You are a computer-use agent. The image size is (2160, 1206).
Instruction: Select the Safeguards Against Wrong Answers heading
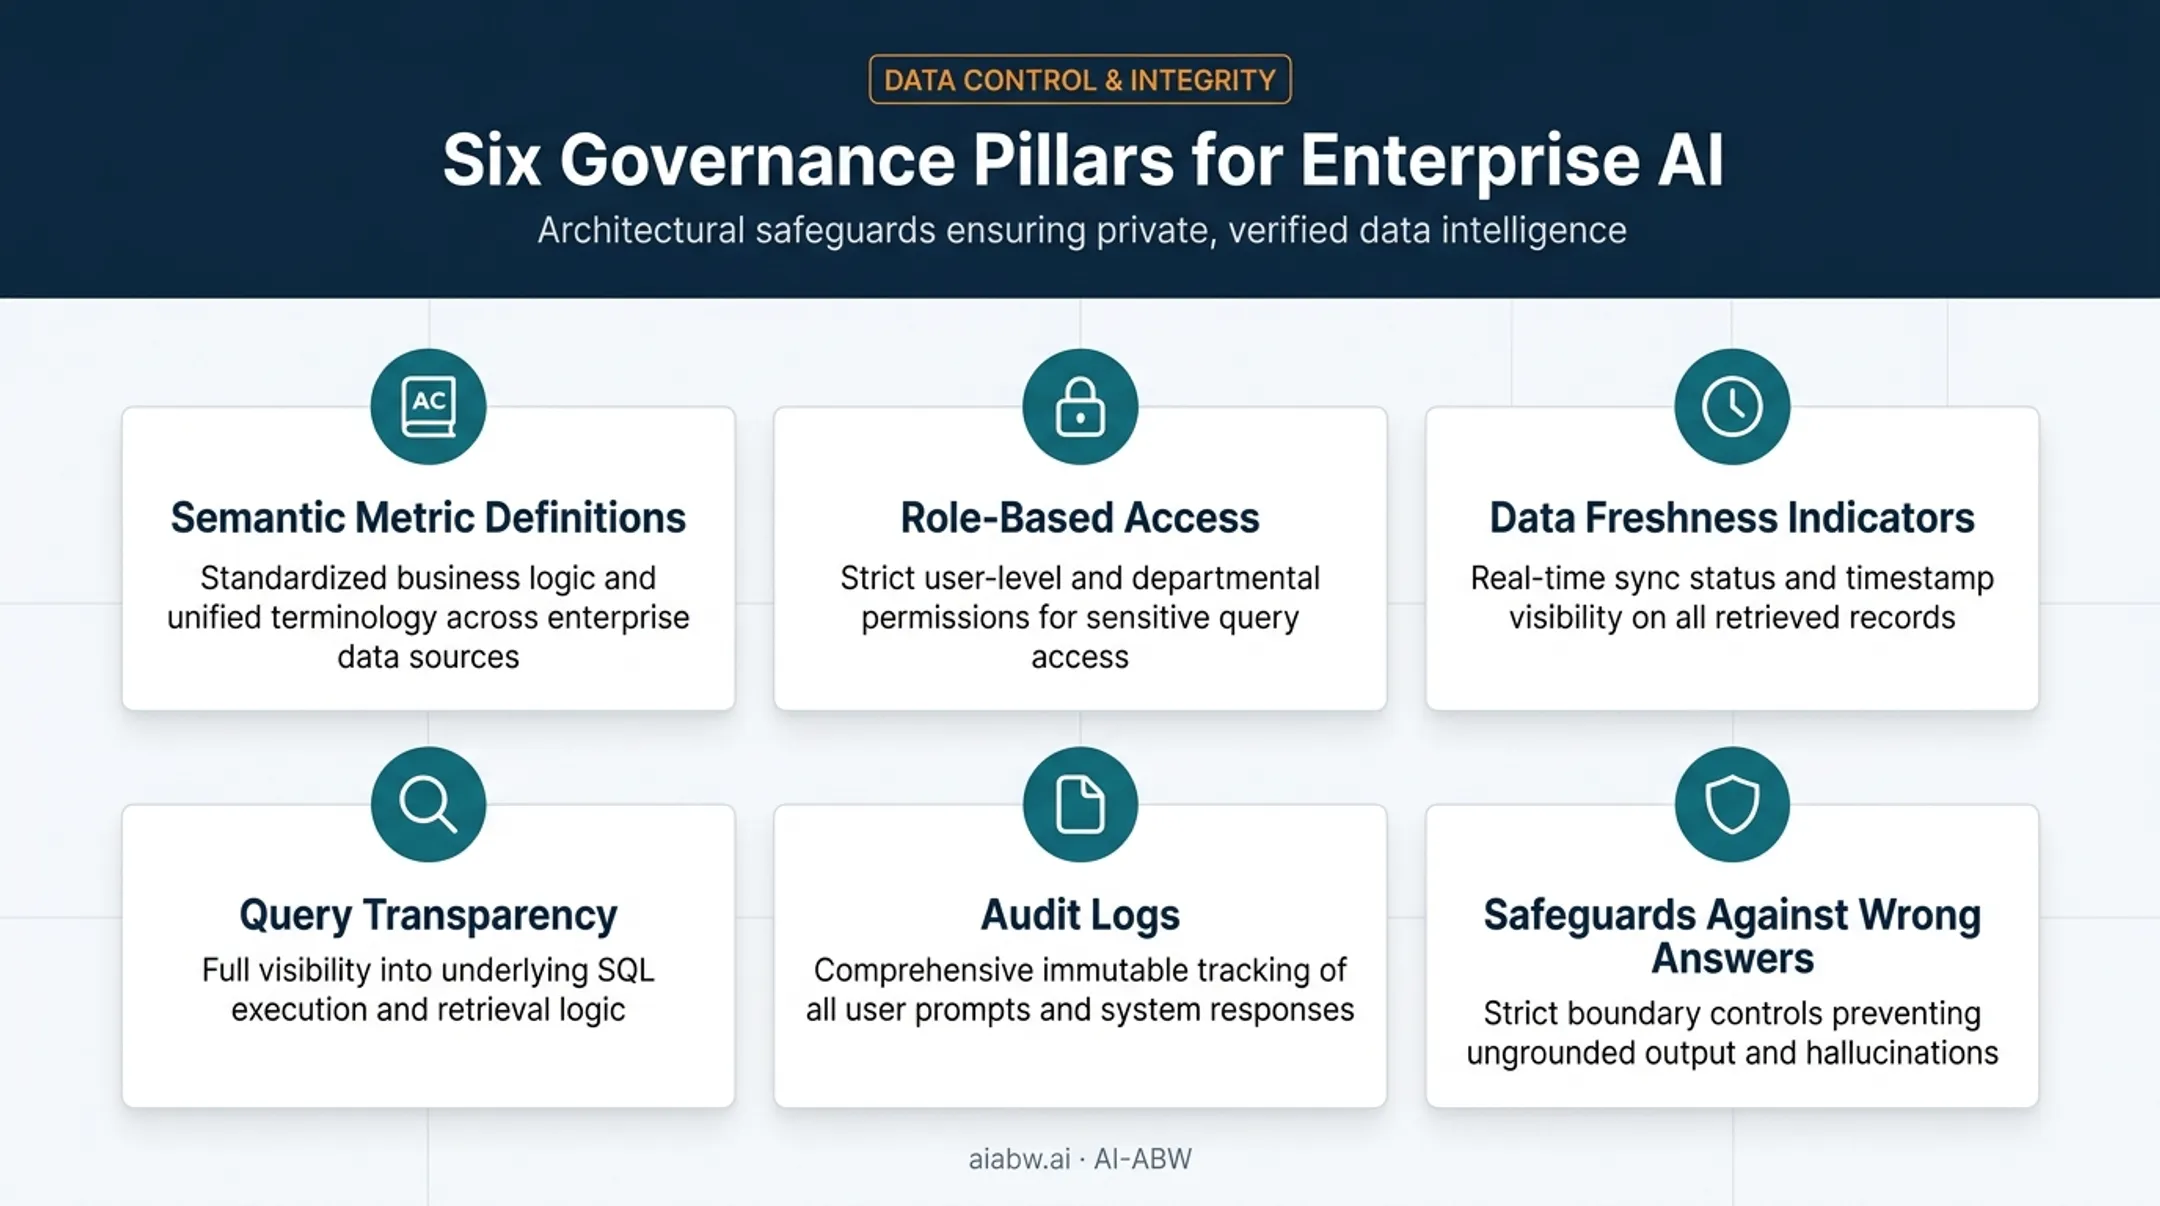pyautogui.click(x=1732, y=937)
